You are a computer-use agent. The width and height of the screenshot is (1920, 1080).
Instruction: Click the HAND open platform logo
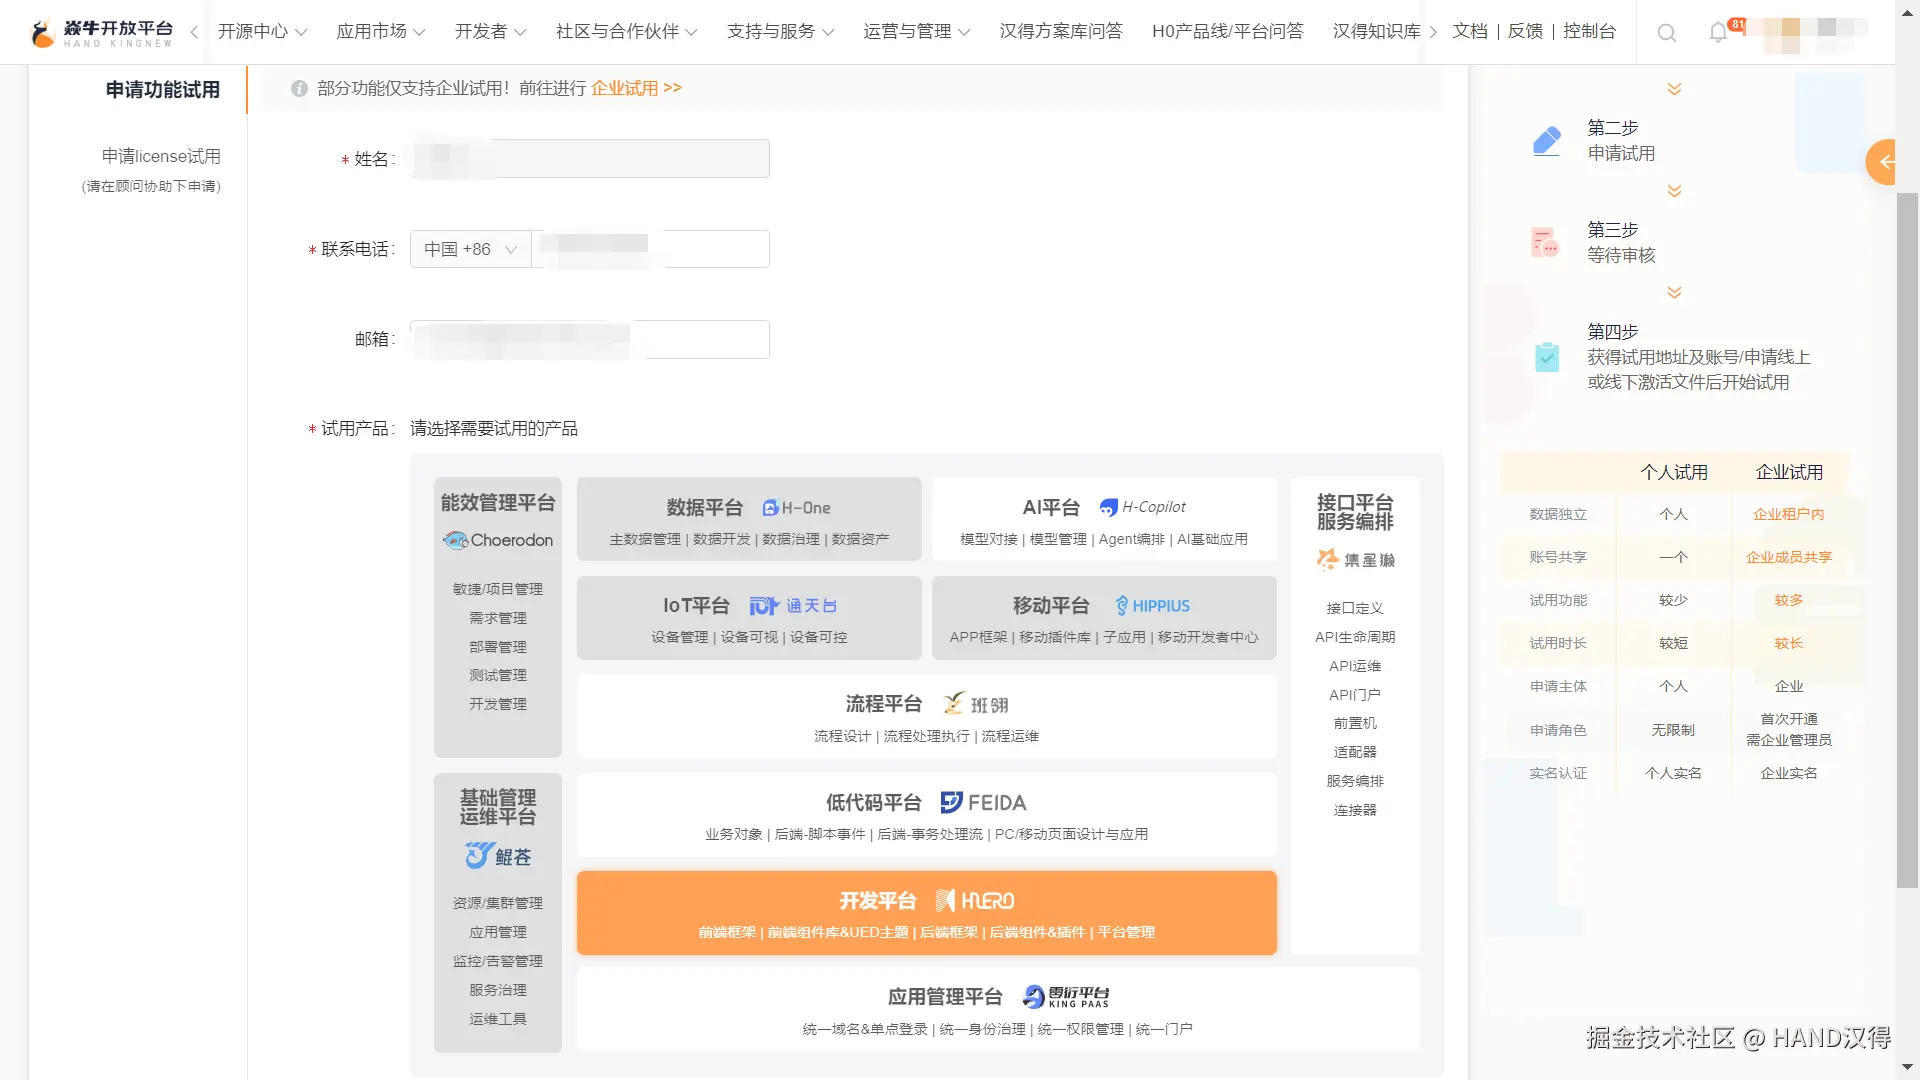(101, 33)
